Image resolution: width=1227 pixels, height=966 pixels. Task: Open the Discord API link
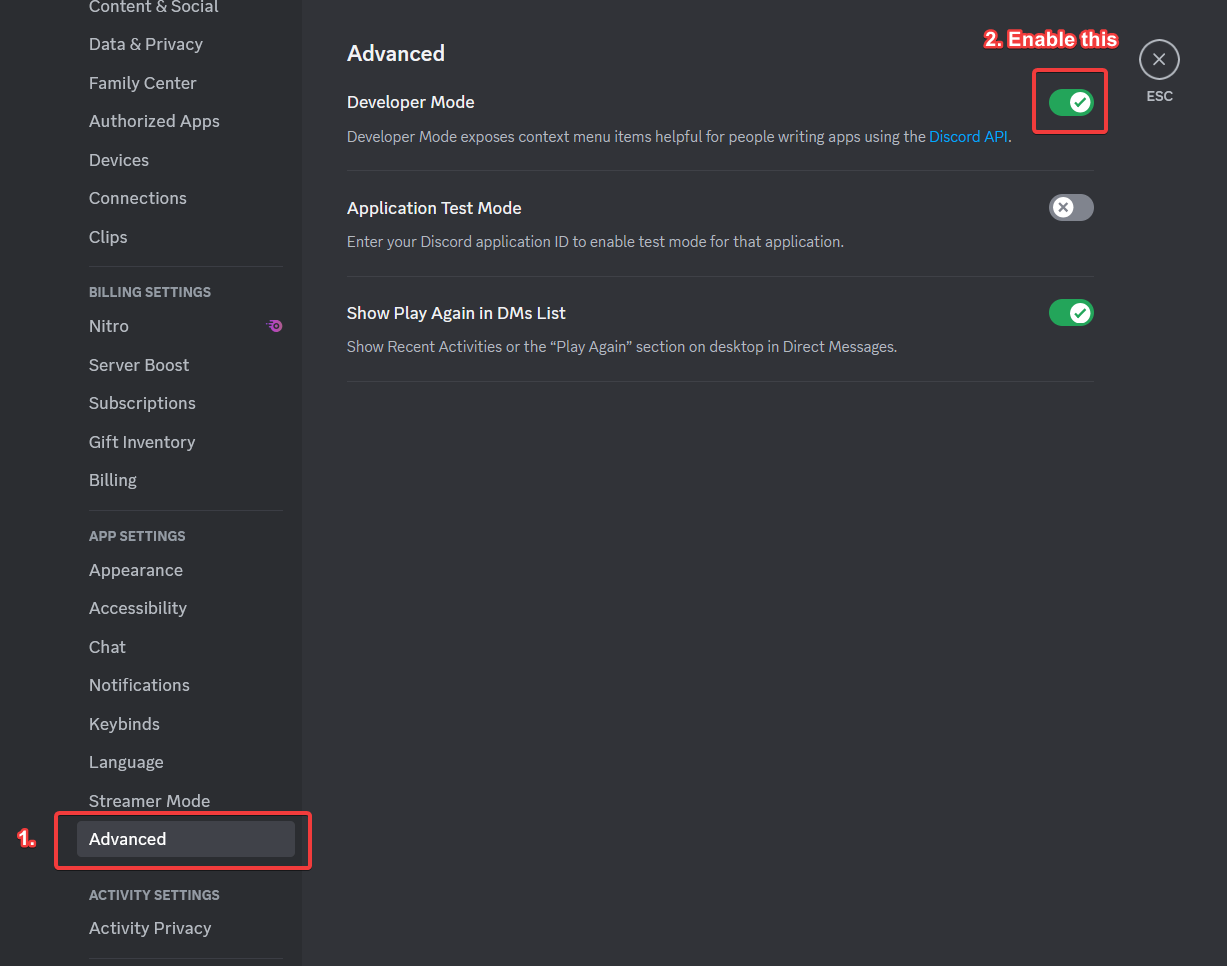[968, 137]
